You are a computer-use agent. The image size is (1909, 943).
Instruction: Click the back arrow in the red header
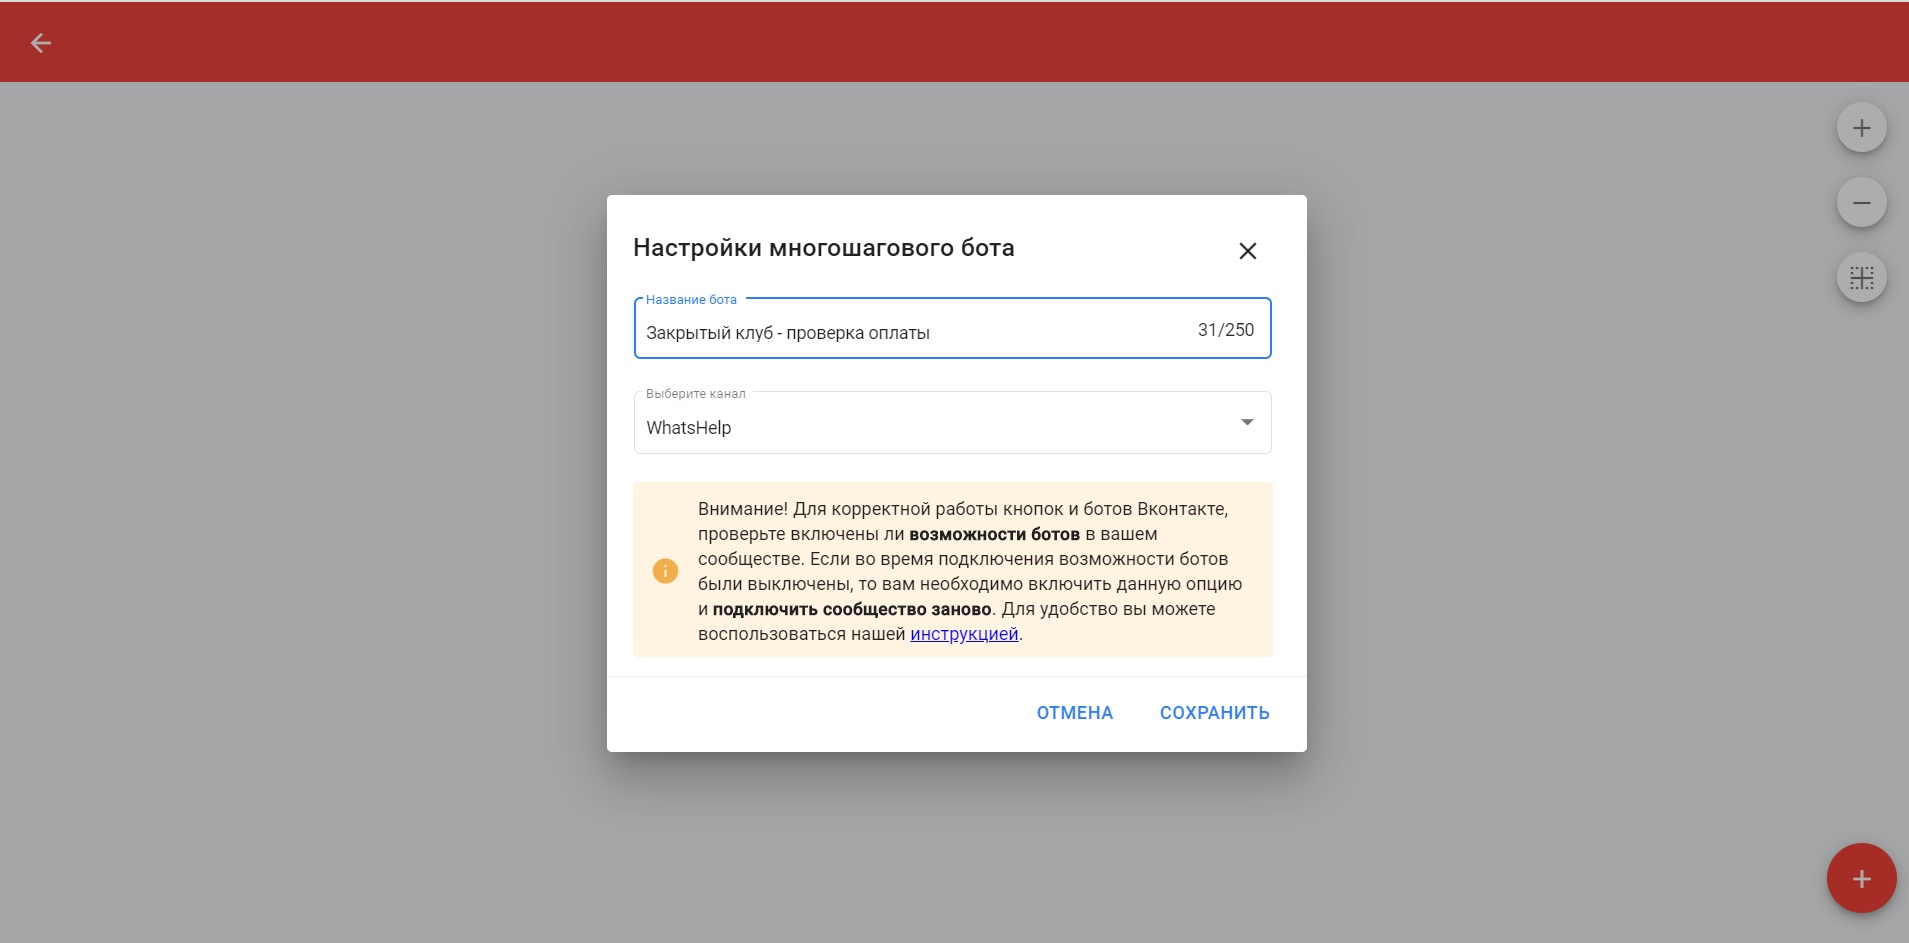(x=41, y=43)
